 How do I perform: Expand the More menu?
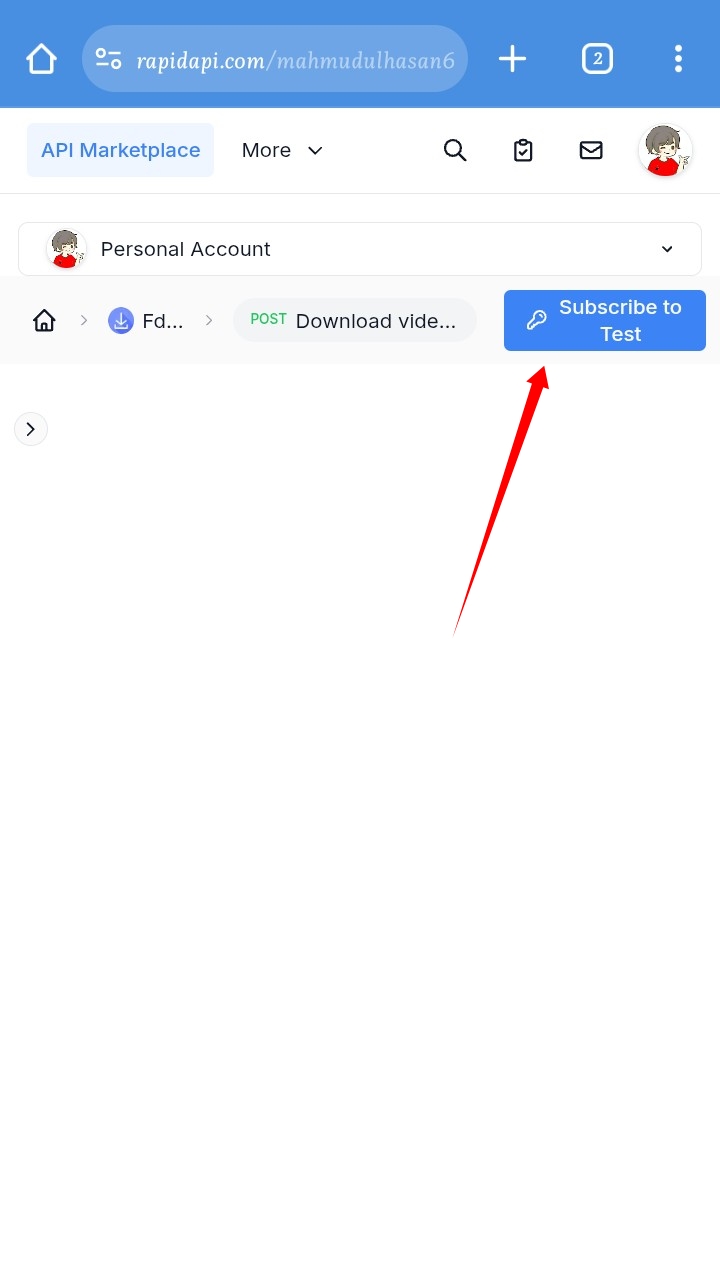click(282, 150)
